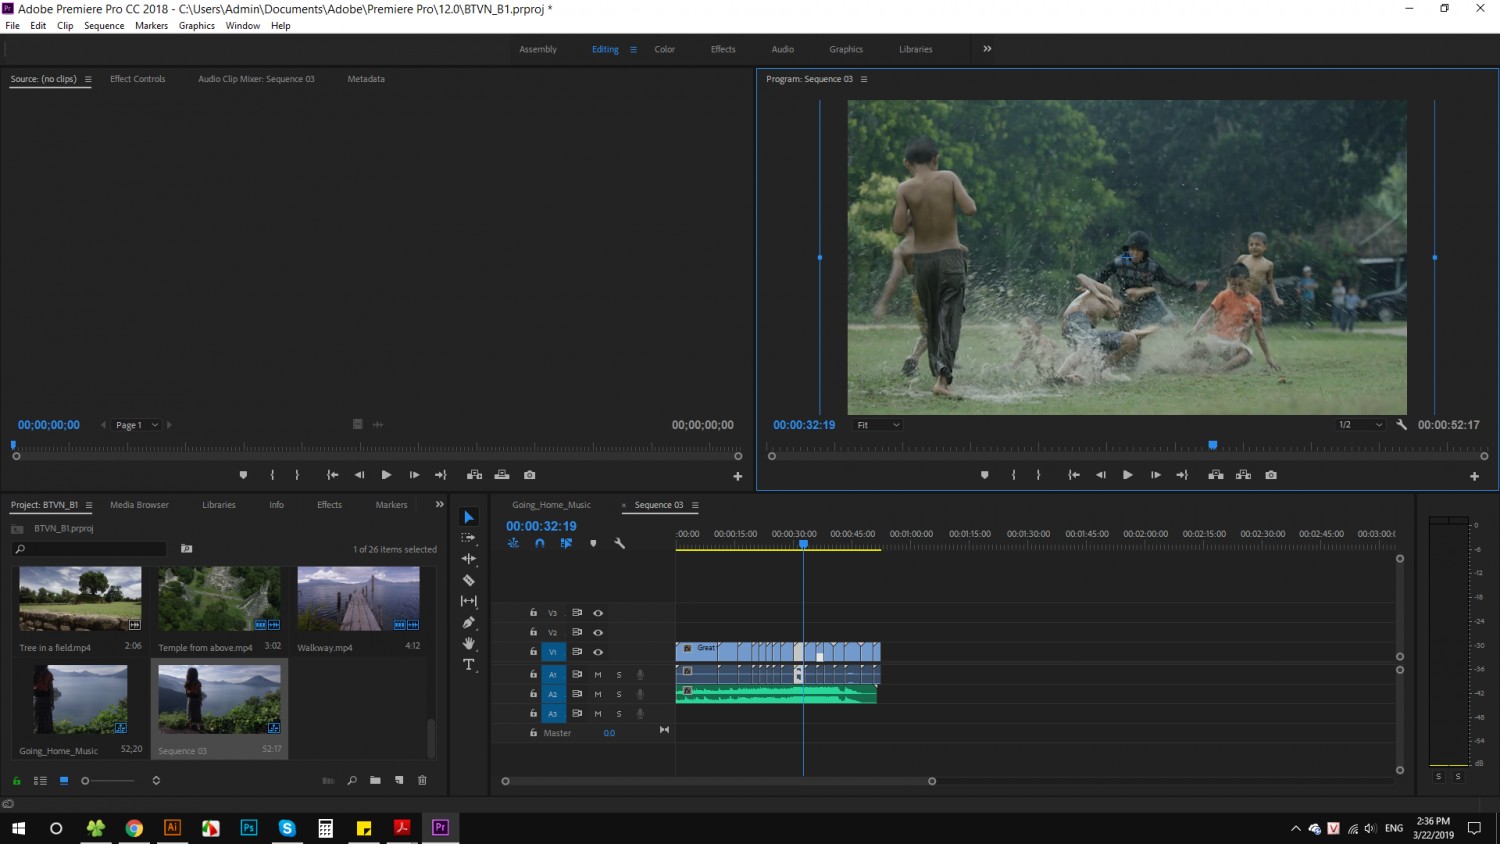The image size is (1500, 844).
Task: Click the Lift button in Program monitor
Action: pos(1216,475)
